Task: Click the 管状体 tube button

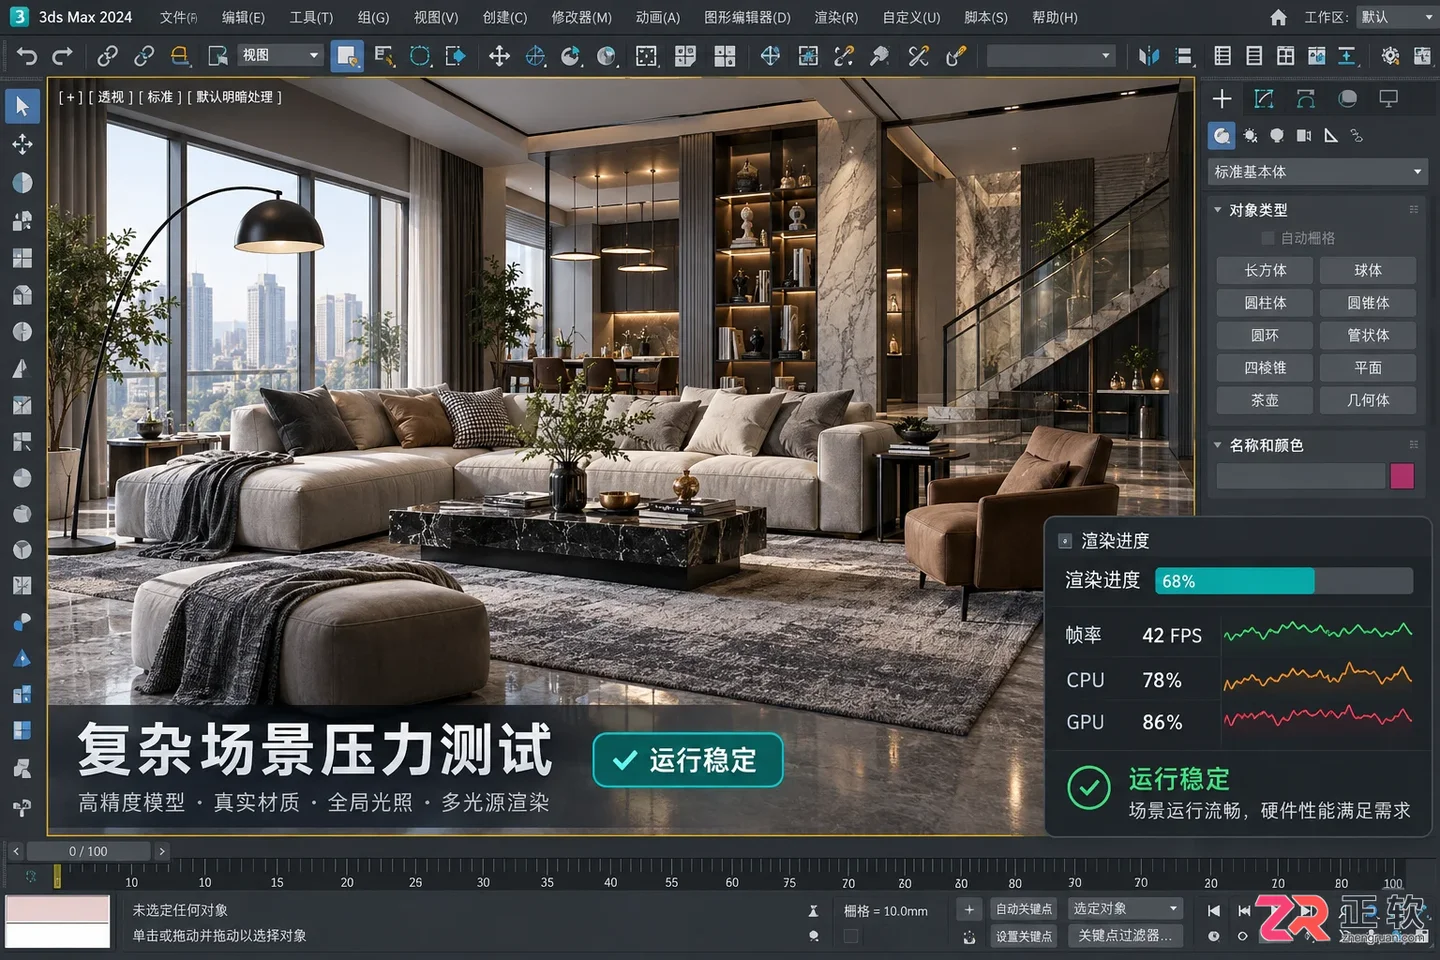Action: click(1368, 335)
